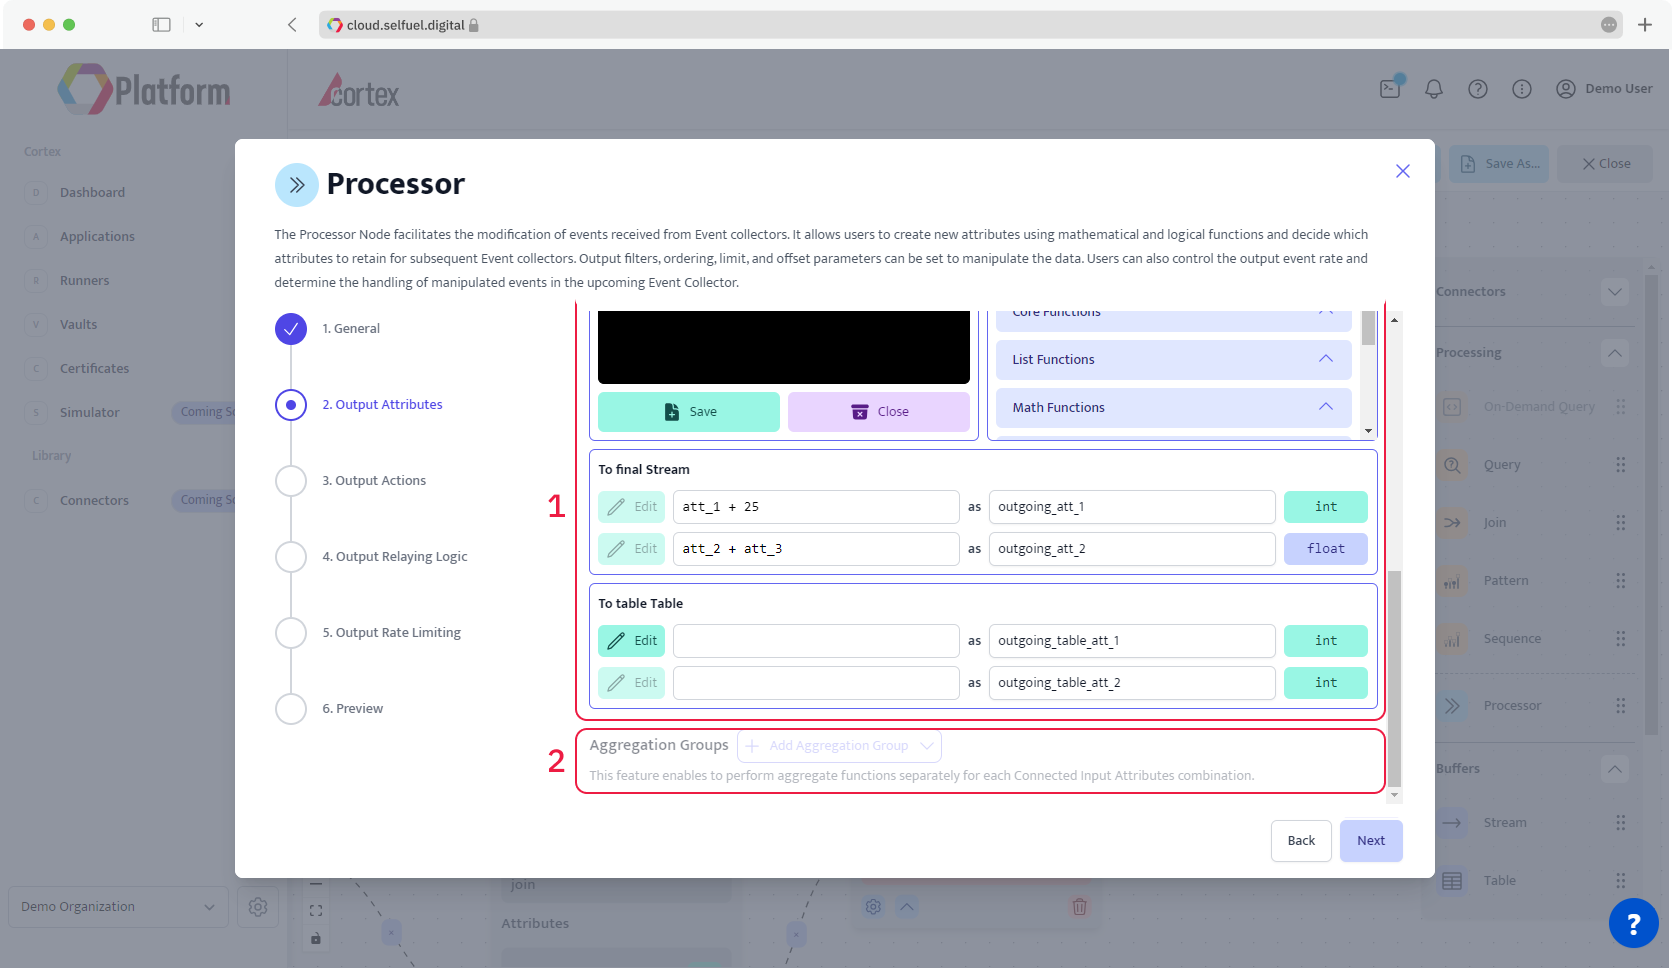Screen dimensions: 1672x968
Task: Open organization settings gear icon
Action: pyautogui.click(x=258, y=907)
